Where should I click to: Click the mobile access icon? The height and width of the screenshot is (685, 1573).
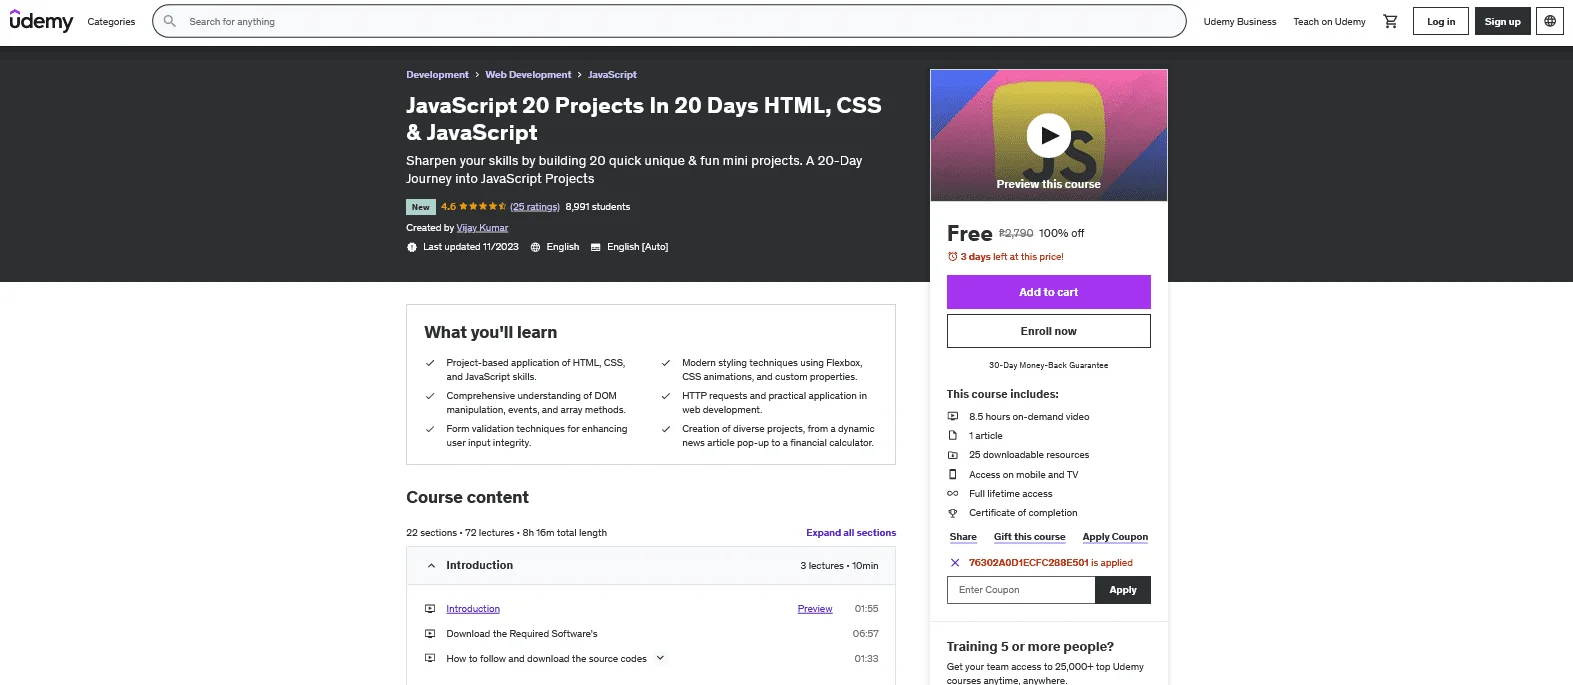coord(953,475)
